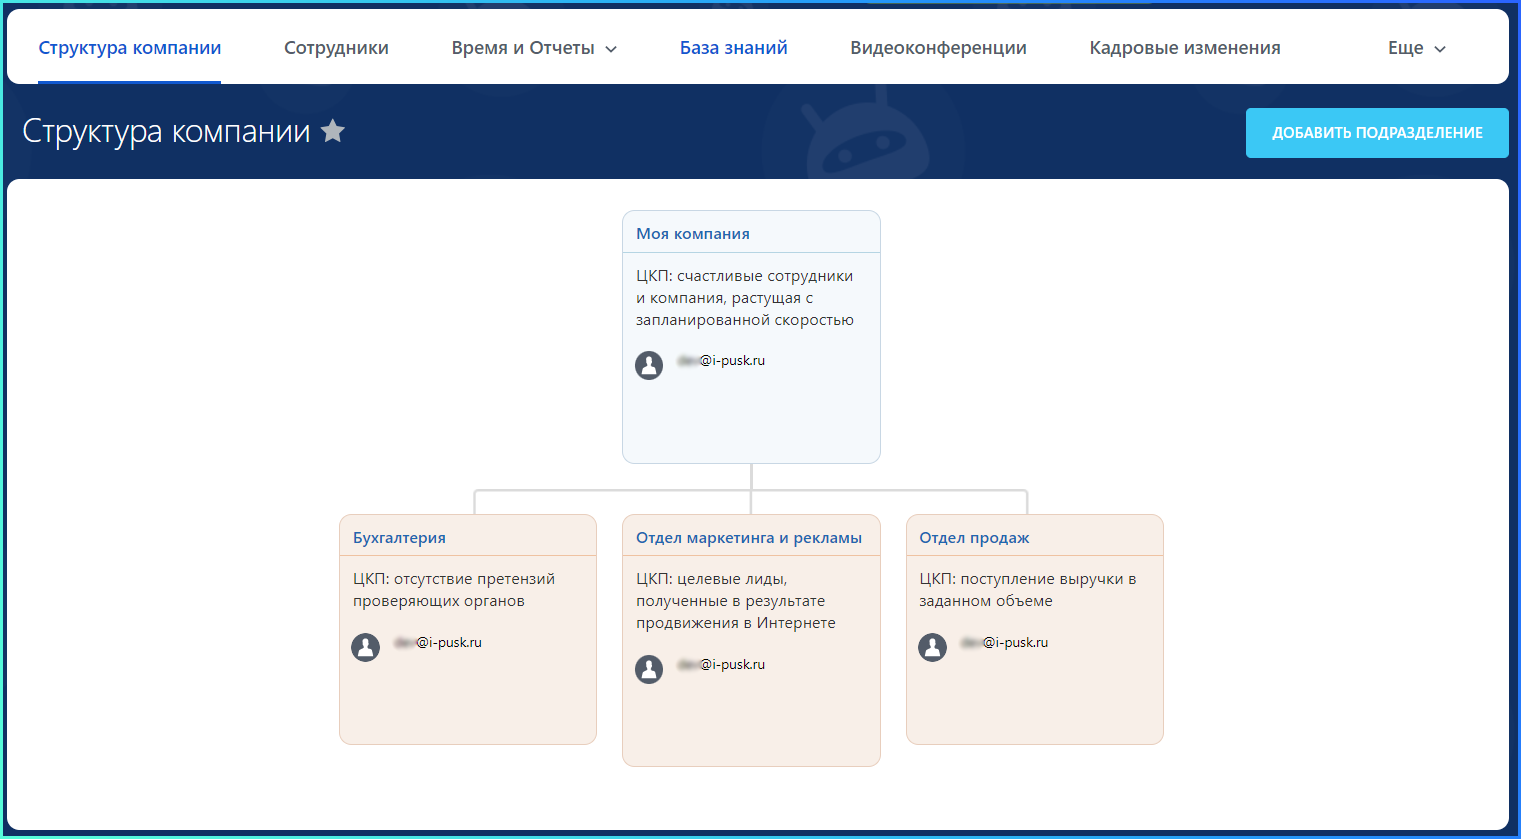
Task: Click user avatar in Моя компания card
Action: 649,365
